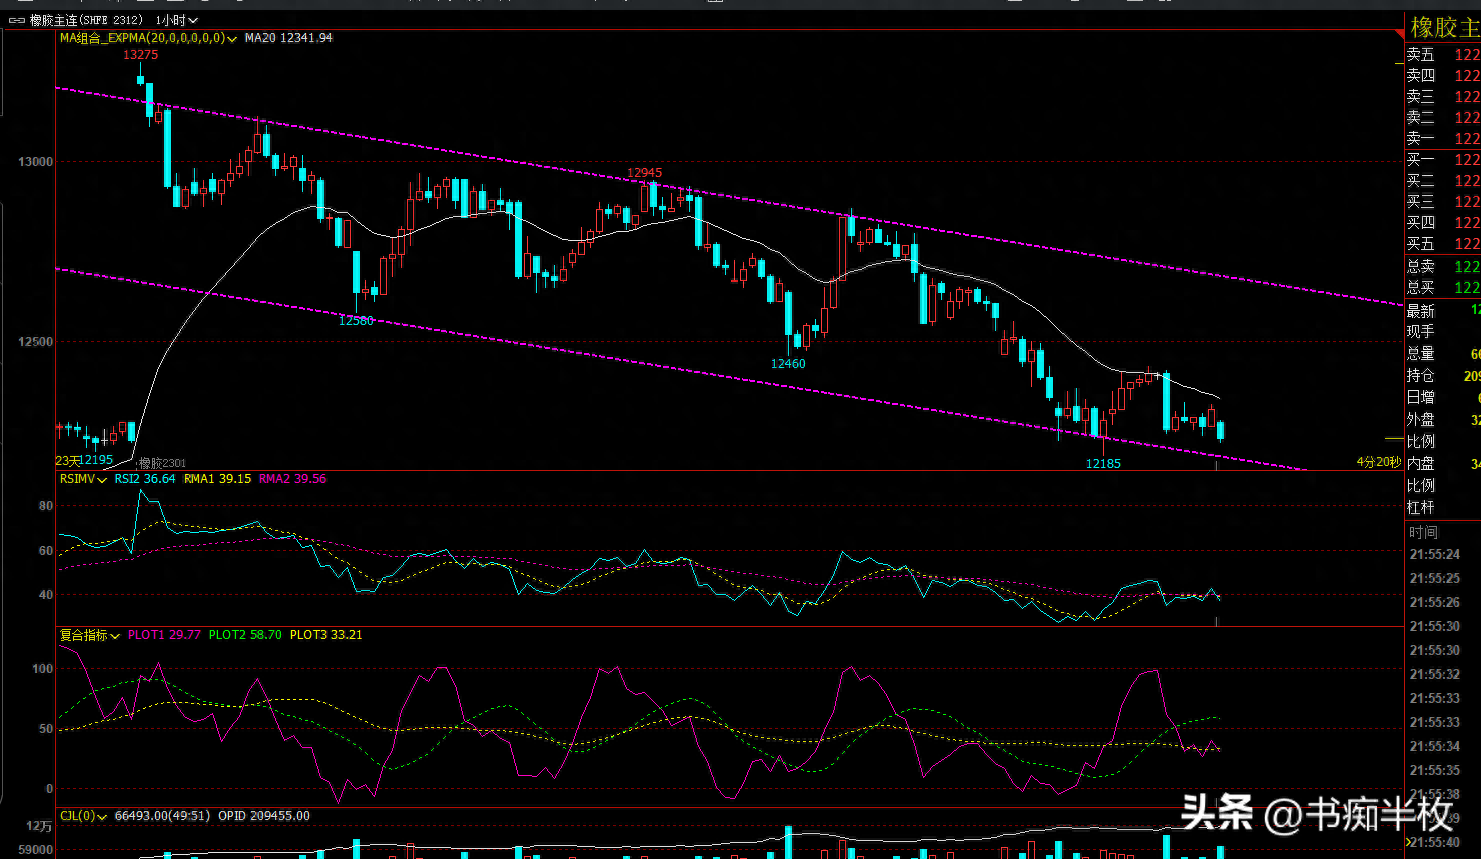Select the 买二 order book row
Screen dimensions: 1481x859
coord(1443,181)
